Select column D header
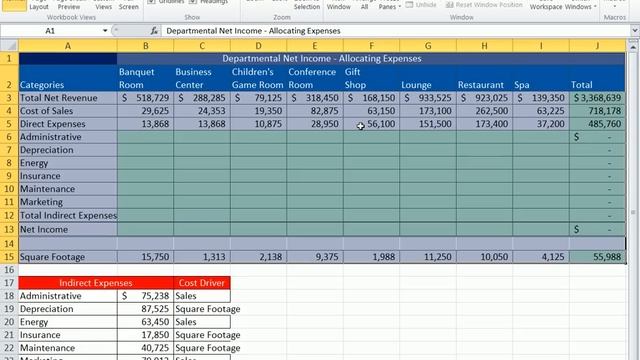Screen dimensions: 640x360 pyautogui.click(x=258, y=46)
